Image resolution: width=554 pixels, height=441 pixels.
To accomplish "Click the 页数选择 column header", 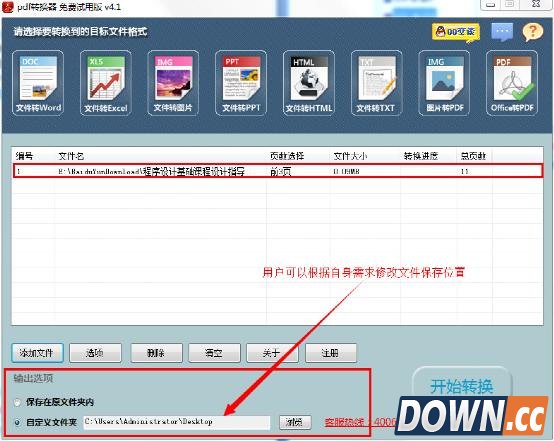I will point(287,156).
